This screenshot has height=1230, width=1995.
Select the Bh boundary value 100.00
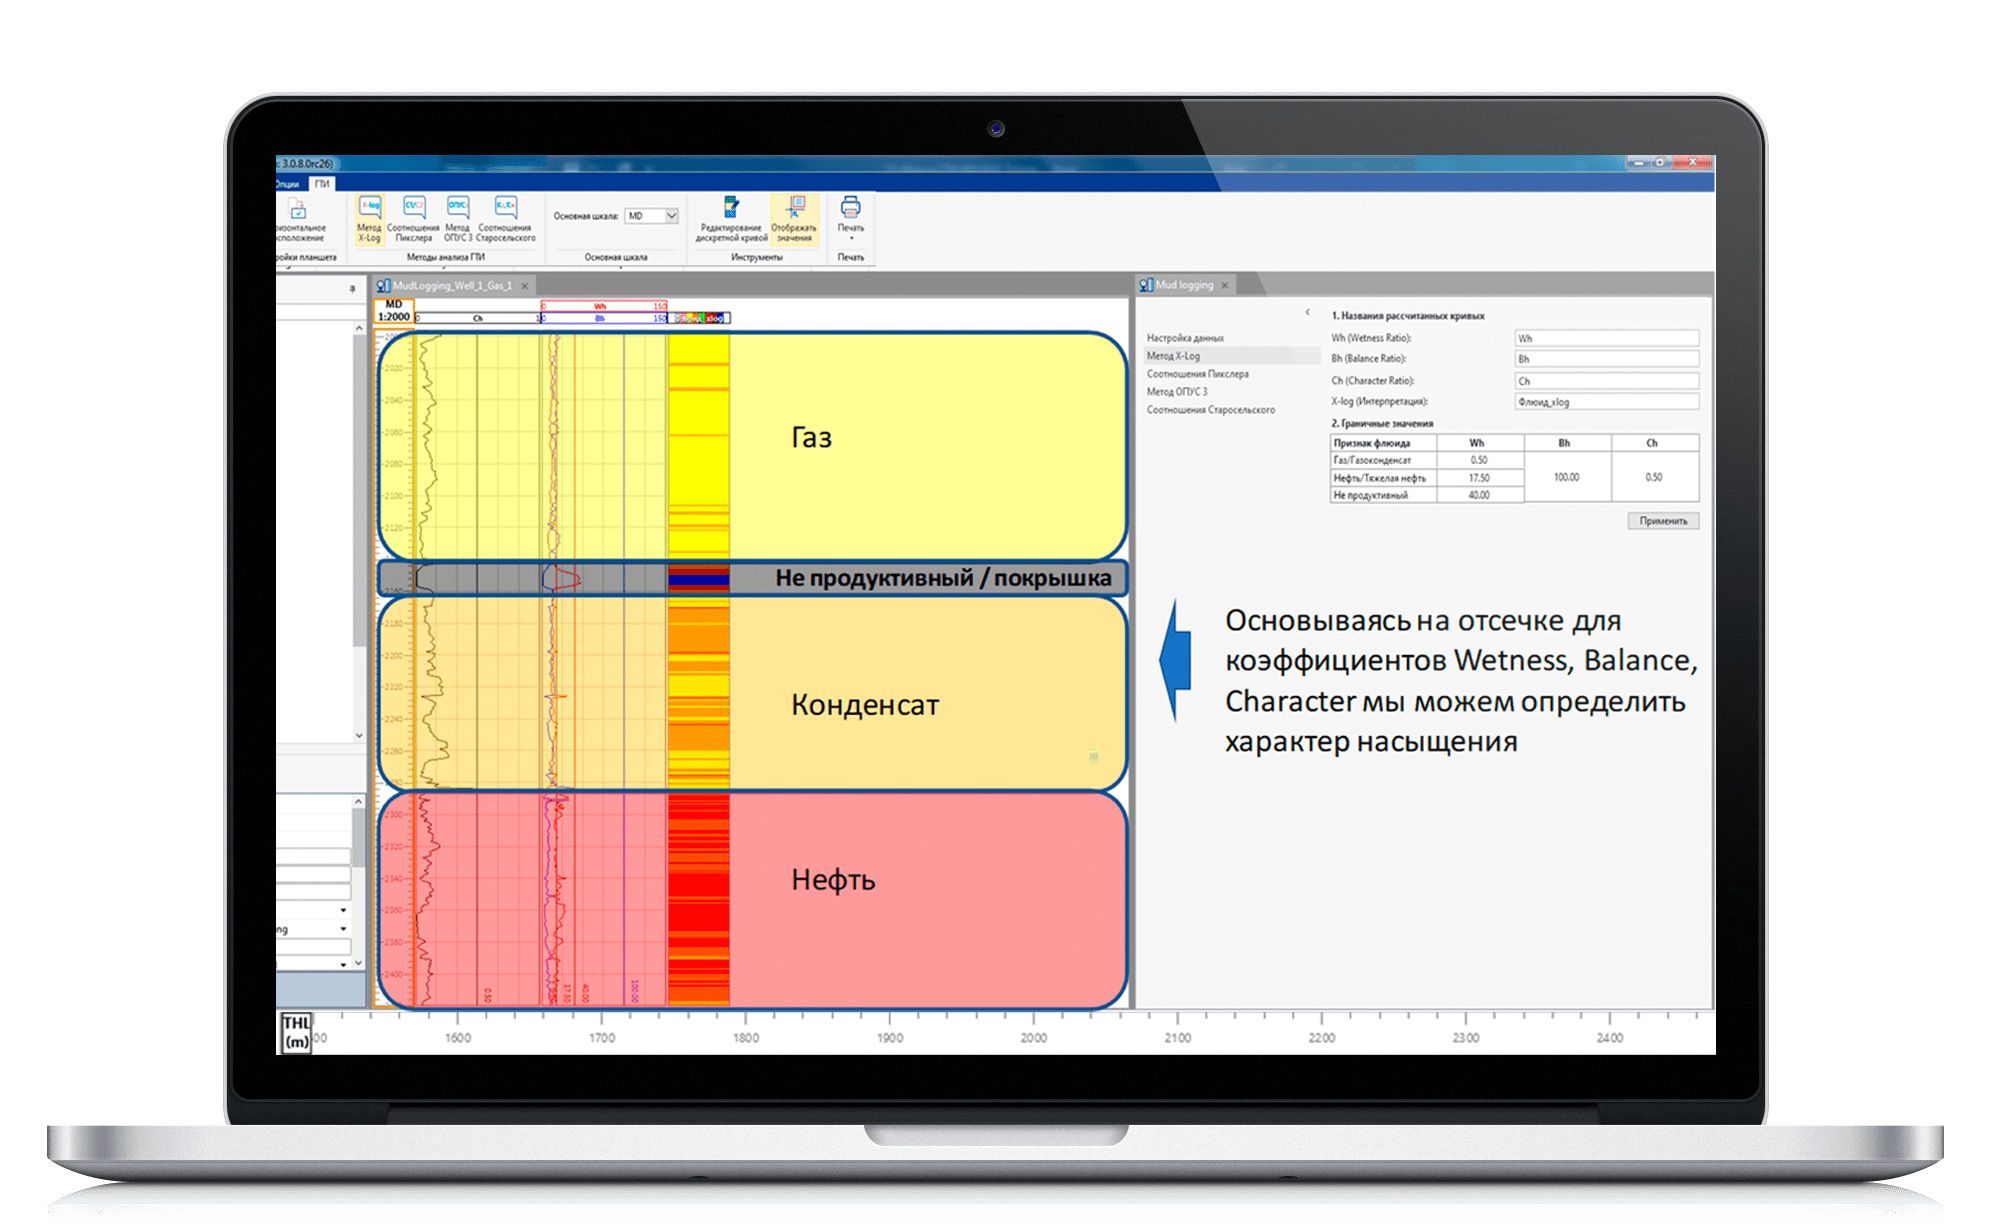click(1566, 477)
